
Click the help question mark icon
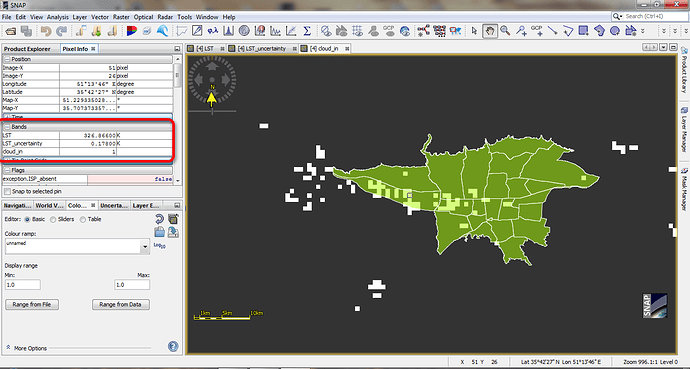[x=173, y=346]
